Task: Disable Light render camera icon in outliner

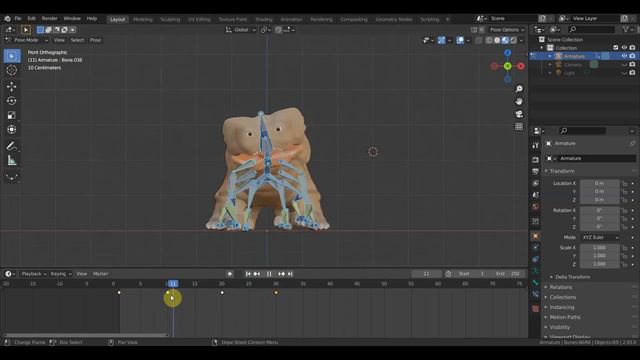Action: point(632,73)
